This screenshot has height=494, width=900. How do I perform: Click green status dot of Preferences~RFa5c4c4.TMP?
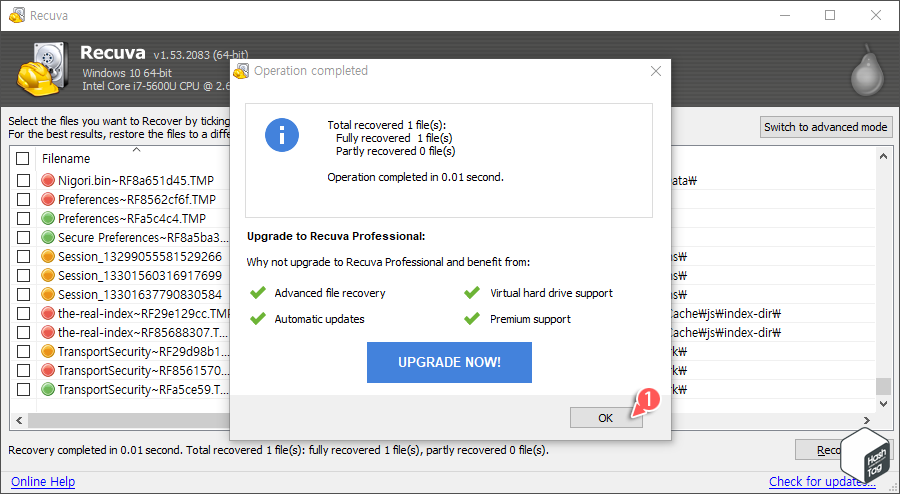click(48, 219)
